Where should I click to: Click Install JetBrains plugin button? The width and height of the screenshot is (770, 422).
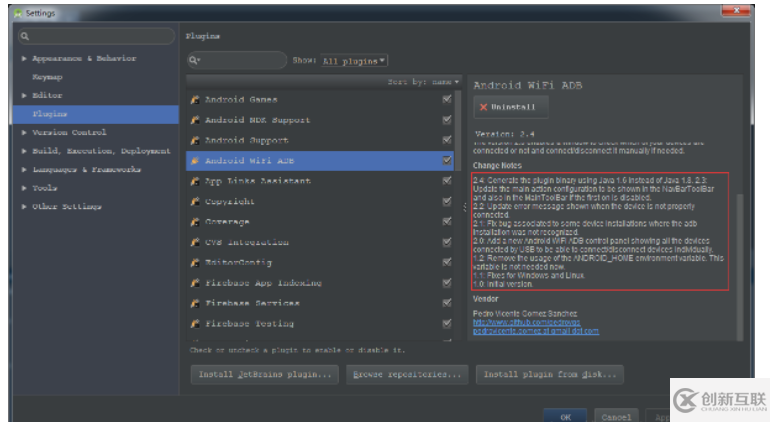point(264,374)
